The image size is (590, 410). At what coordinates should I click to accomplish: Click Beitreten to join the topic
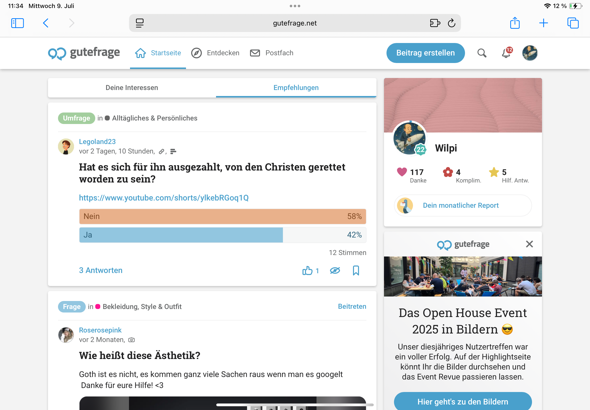pyautogui.click(x=352, y=307)
